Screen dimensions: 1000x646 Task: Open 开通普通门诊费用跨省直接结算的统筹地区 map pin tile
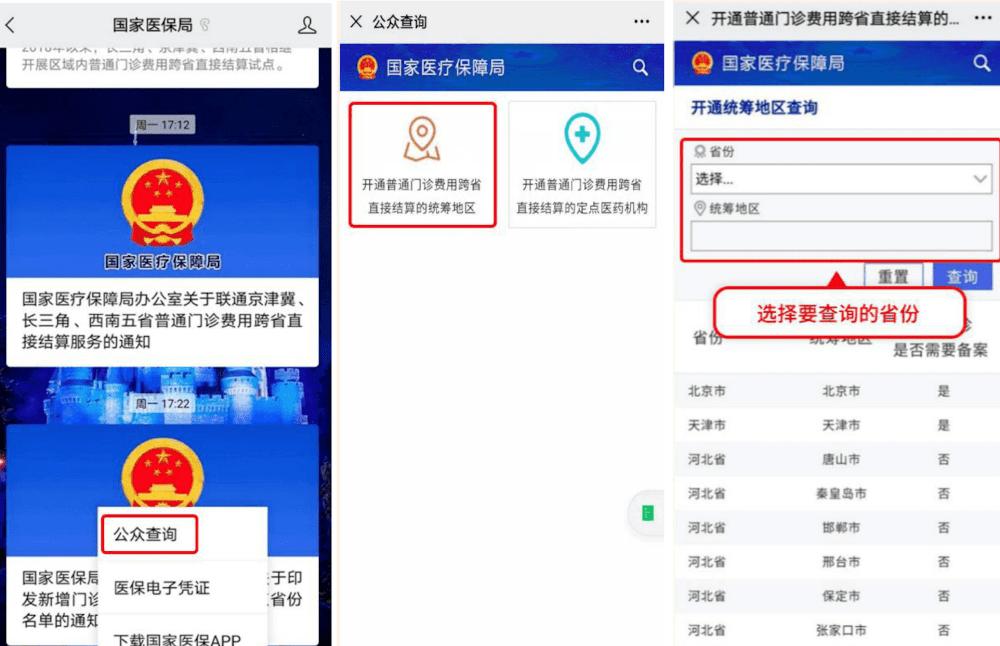click(422, 165)
